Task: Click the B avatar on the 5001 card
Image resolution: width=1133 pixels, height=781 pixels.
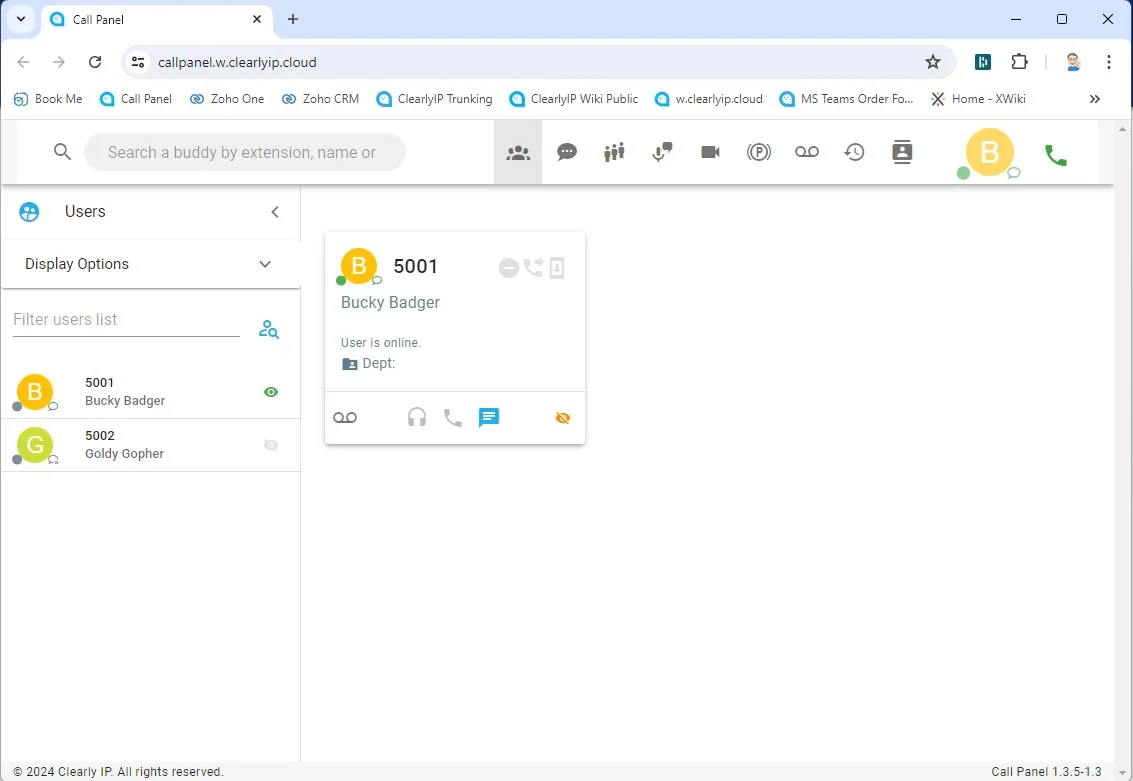Action: (359, 266)
